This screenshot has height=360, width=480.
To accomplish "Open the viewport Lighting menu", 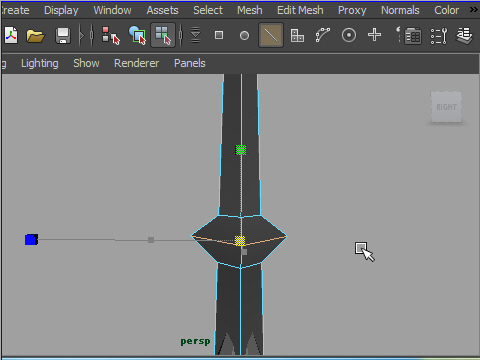I will 40,63.
